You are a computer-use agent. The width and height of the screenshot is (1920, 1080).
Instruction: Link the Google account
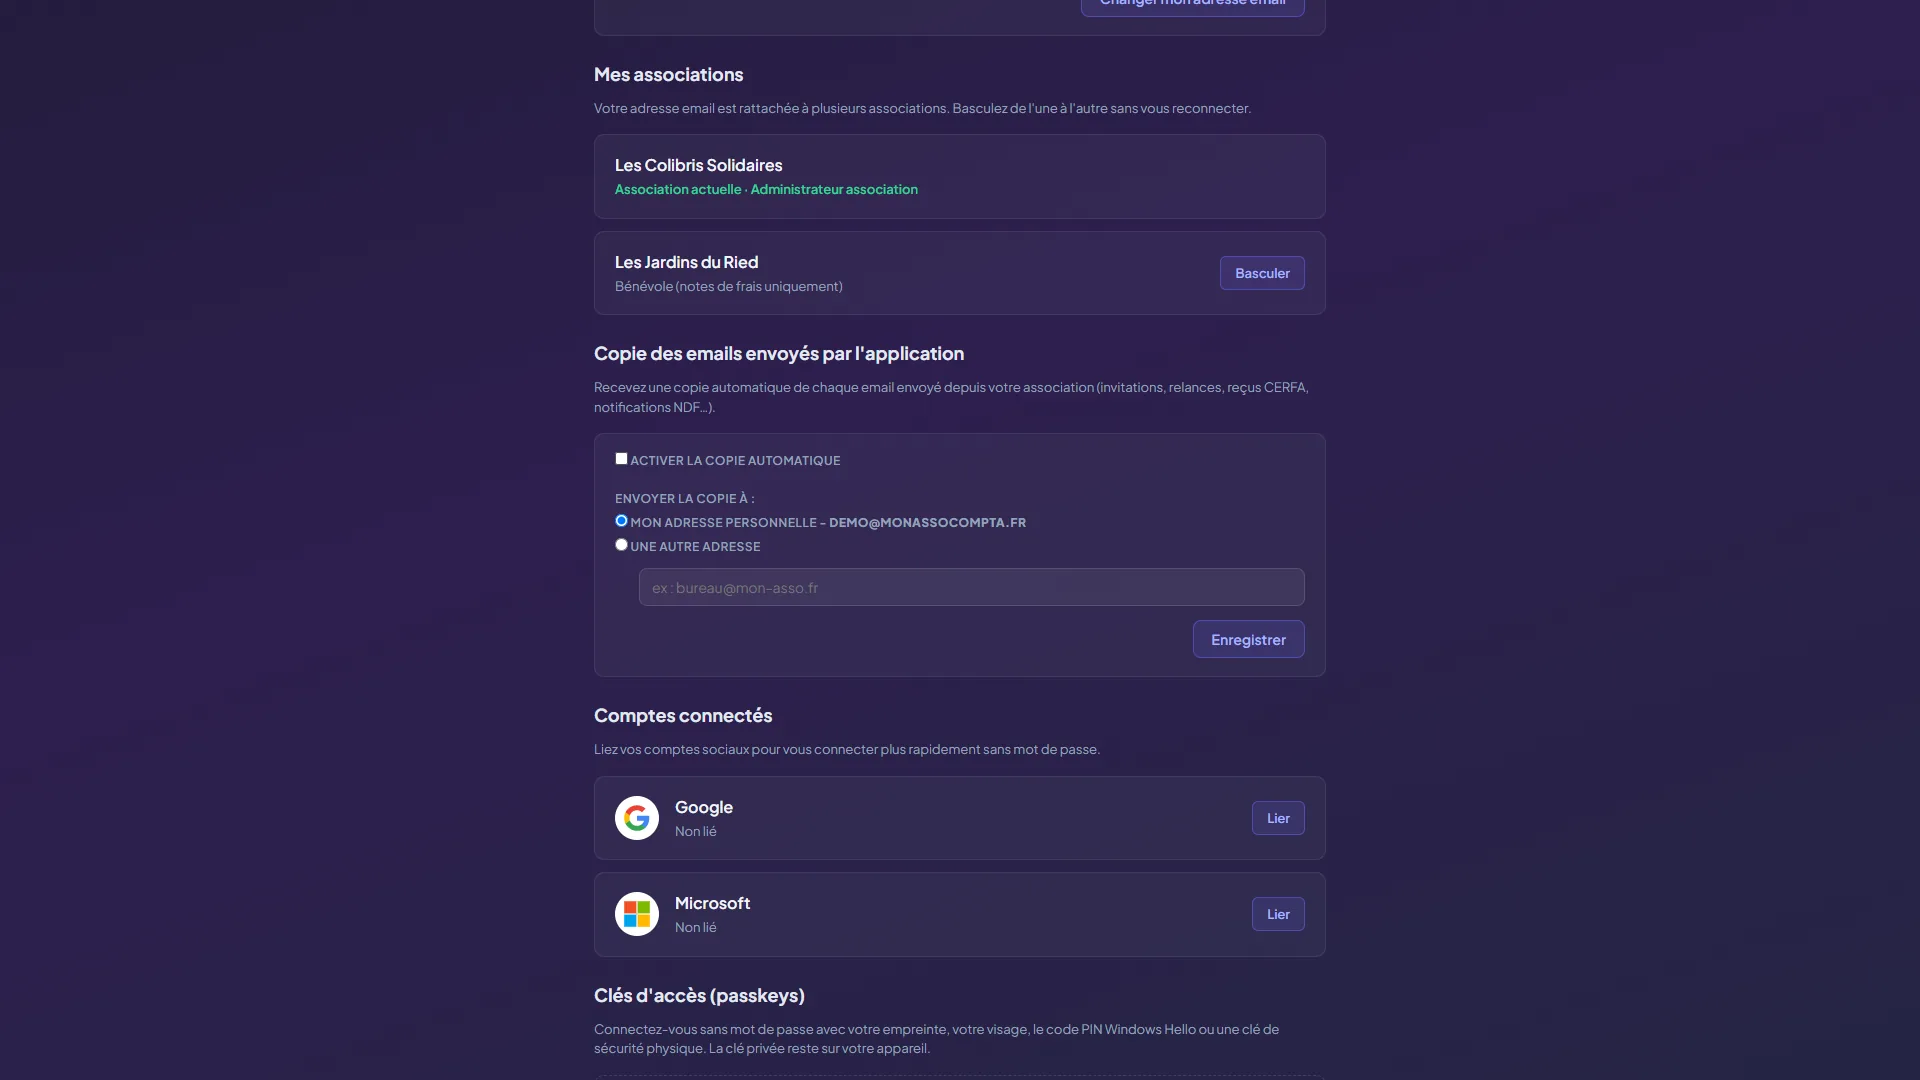[1278, 818]
